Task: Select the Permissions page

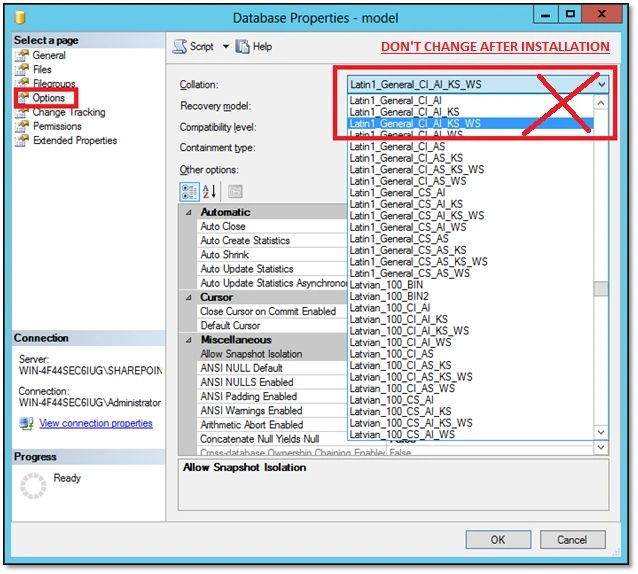Action: [57, 127]
